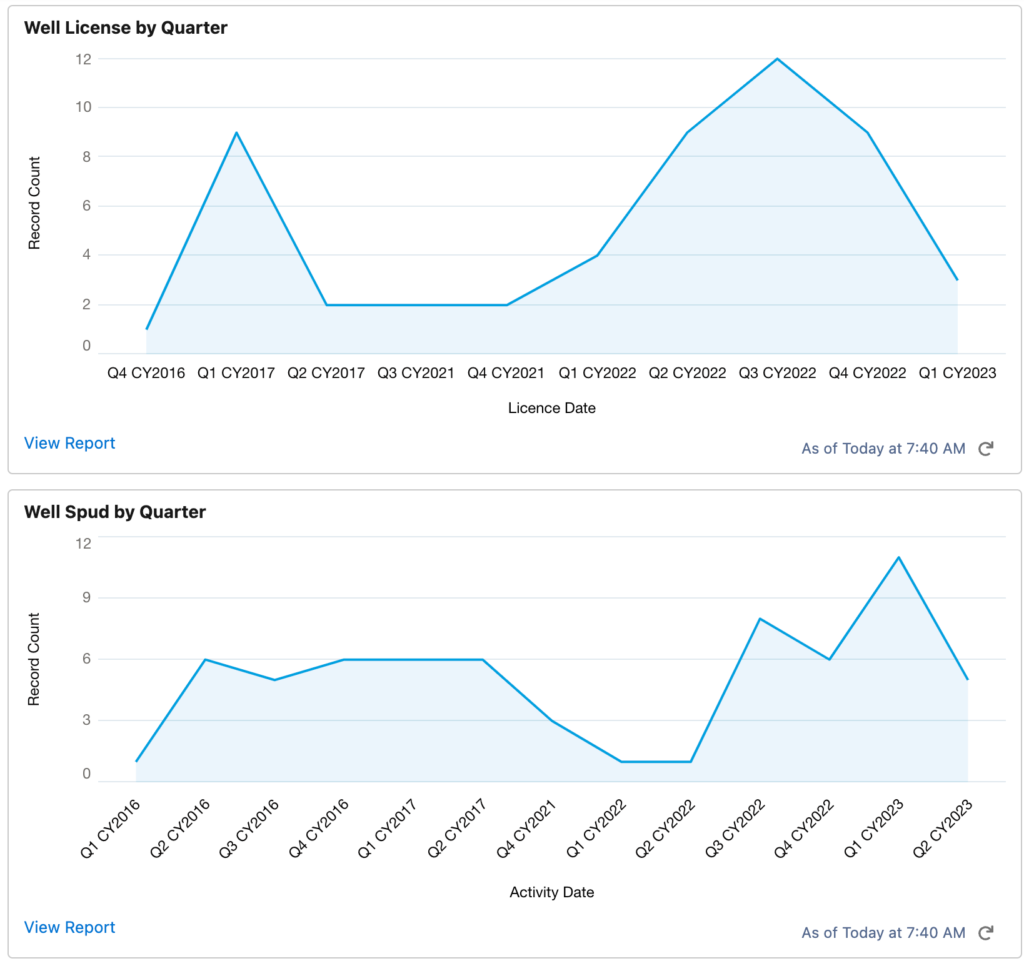Click the Well License by Quarter title
Image resolution: width=1024 pixels, height=966 pixels.
click(125, 28)
